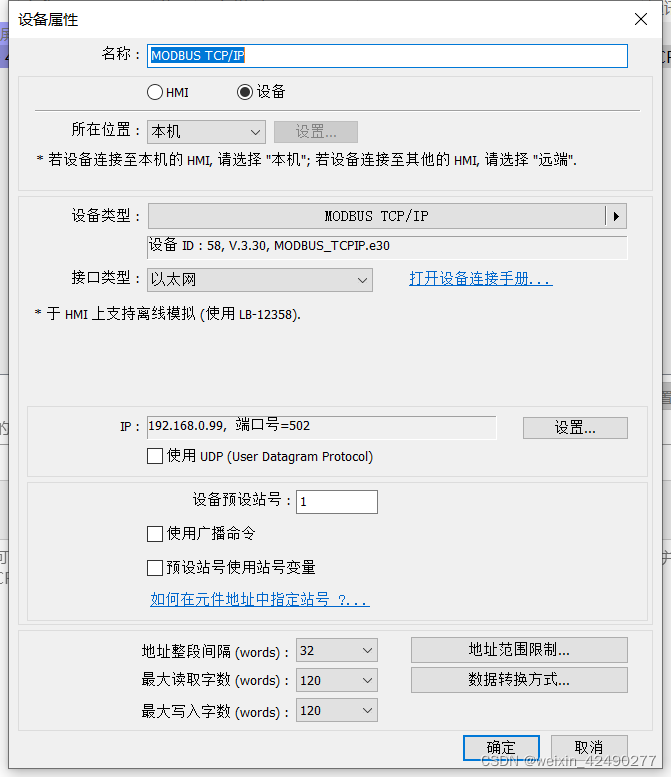Open the 打开设备连接手册 link
Screen dimensions: 671x777
pos(481,278)
